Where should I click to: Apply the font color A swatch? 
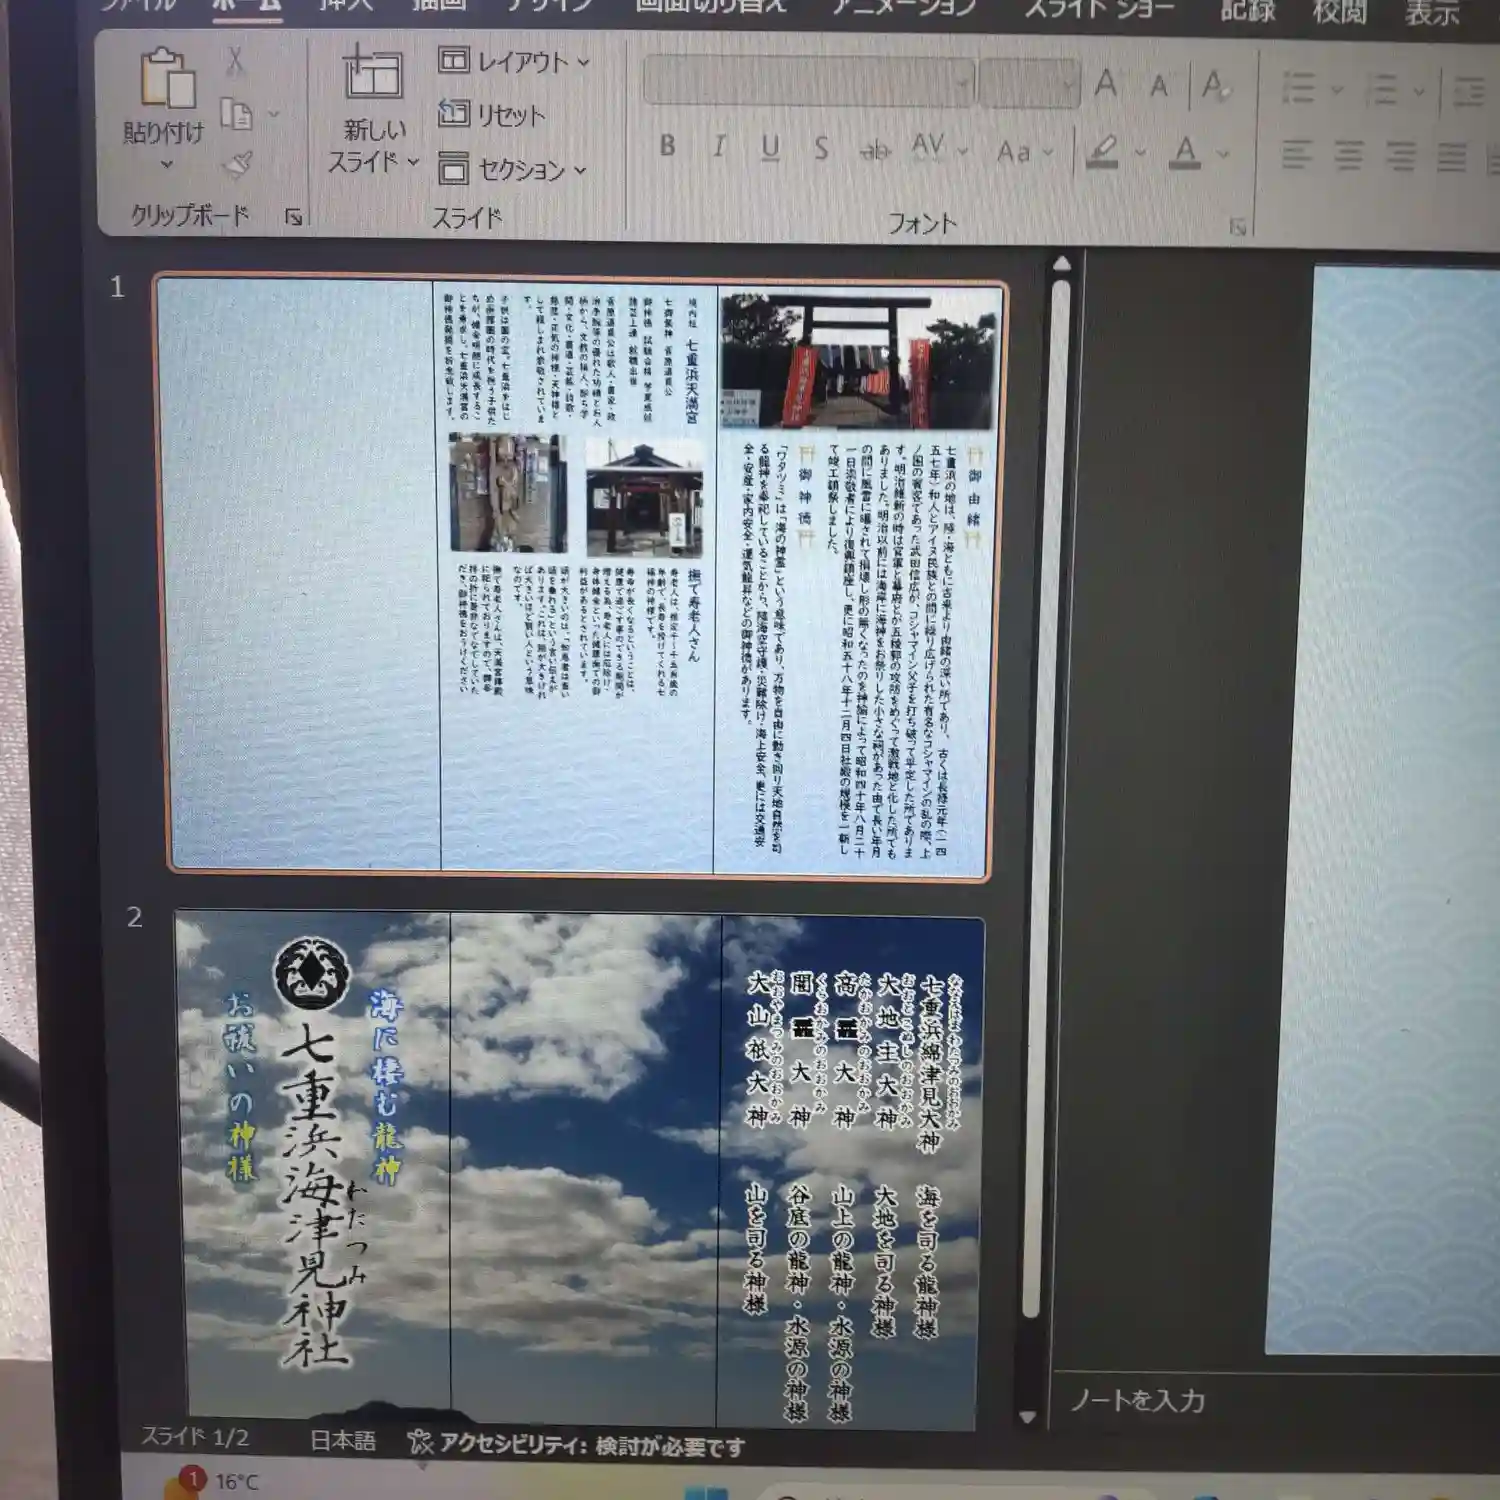click(x=1185, y=153)
